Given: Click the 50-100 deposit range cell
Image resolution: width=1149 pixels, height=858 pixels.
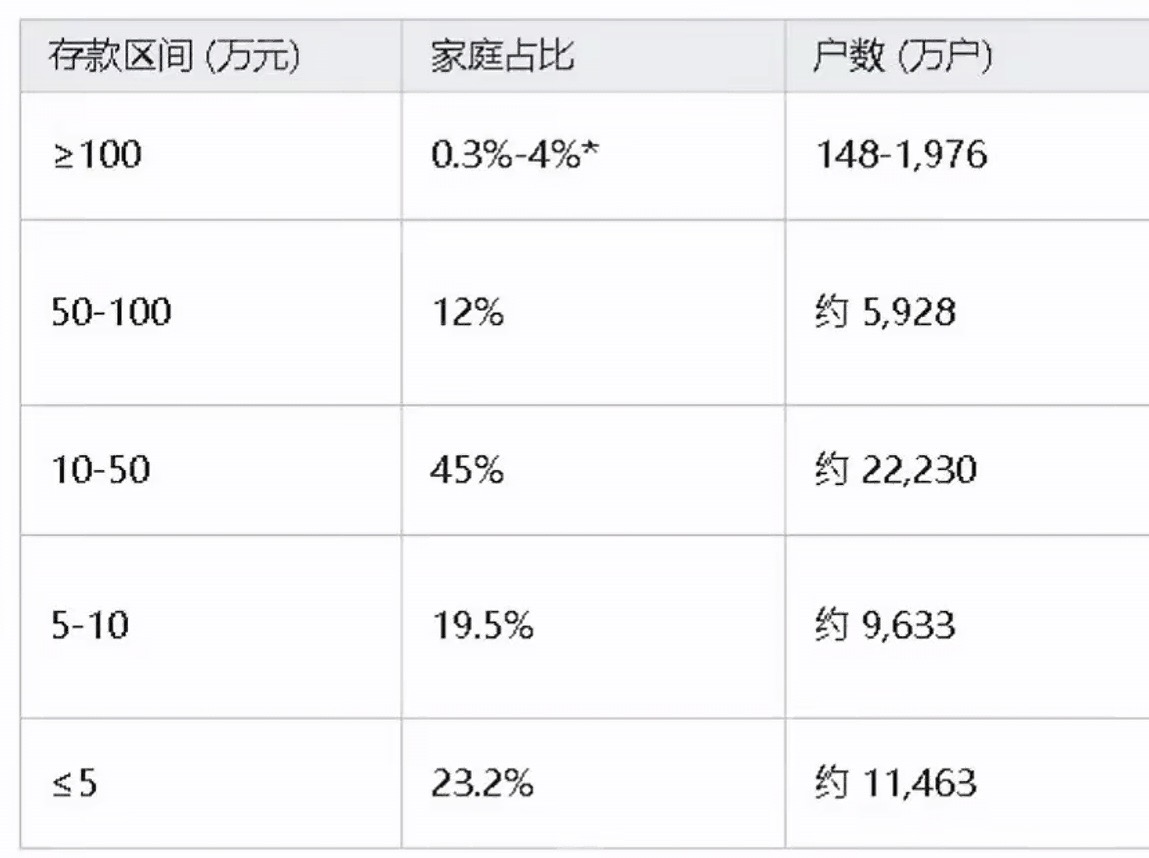Looking at the screenshot, I should tap(111, 313).
